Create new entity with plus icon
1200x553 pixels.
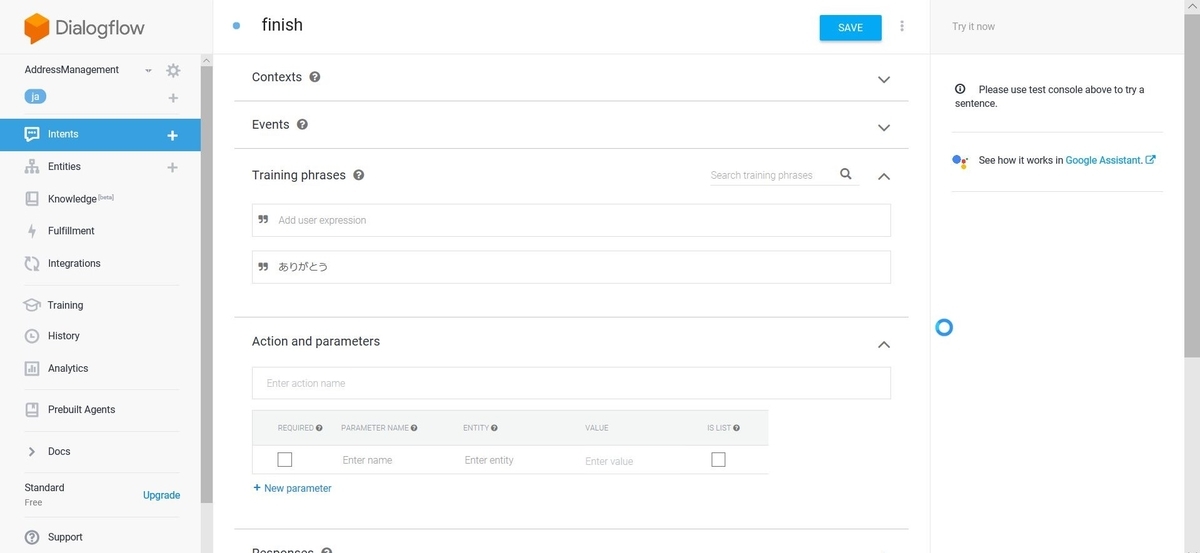coord(172,167)
